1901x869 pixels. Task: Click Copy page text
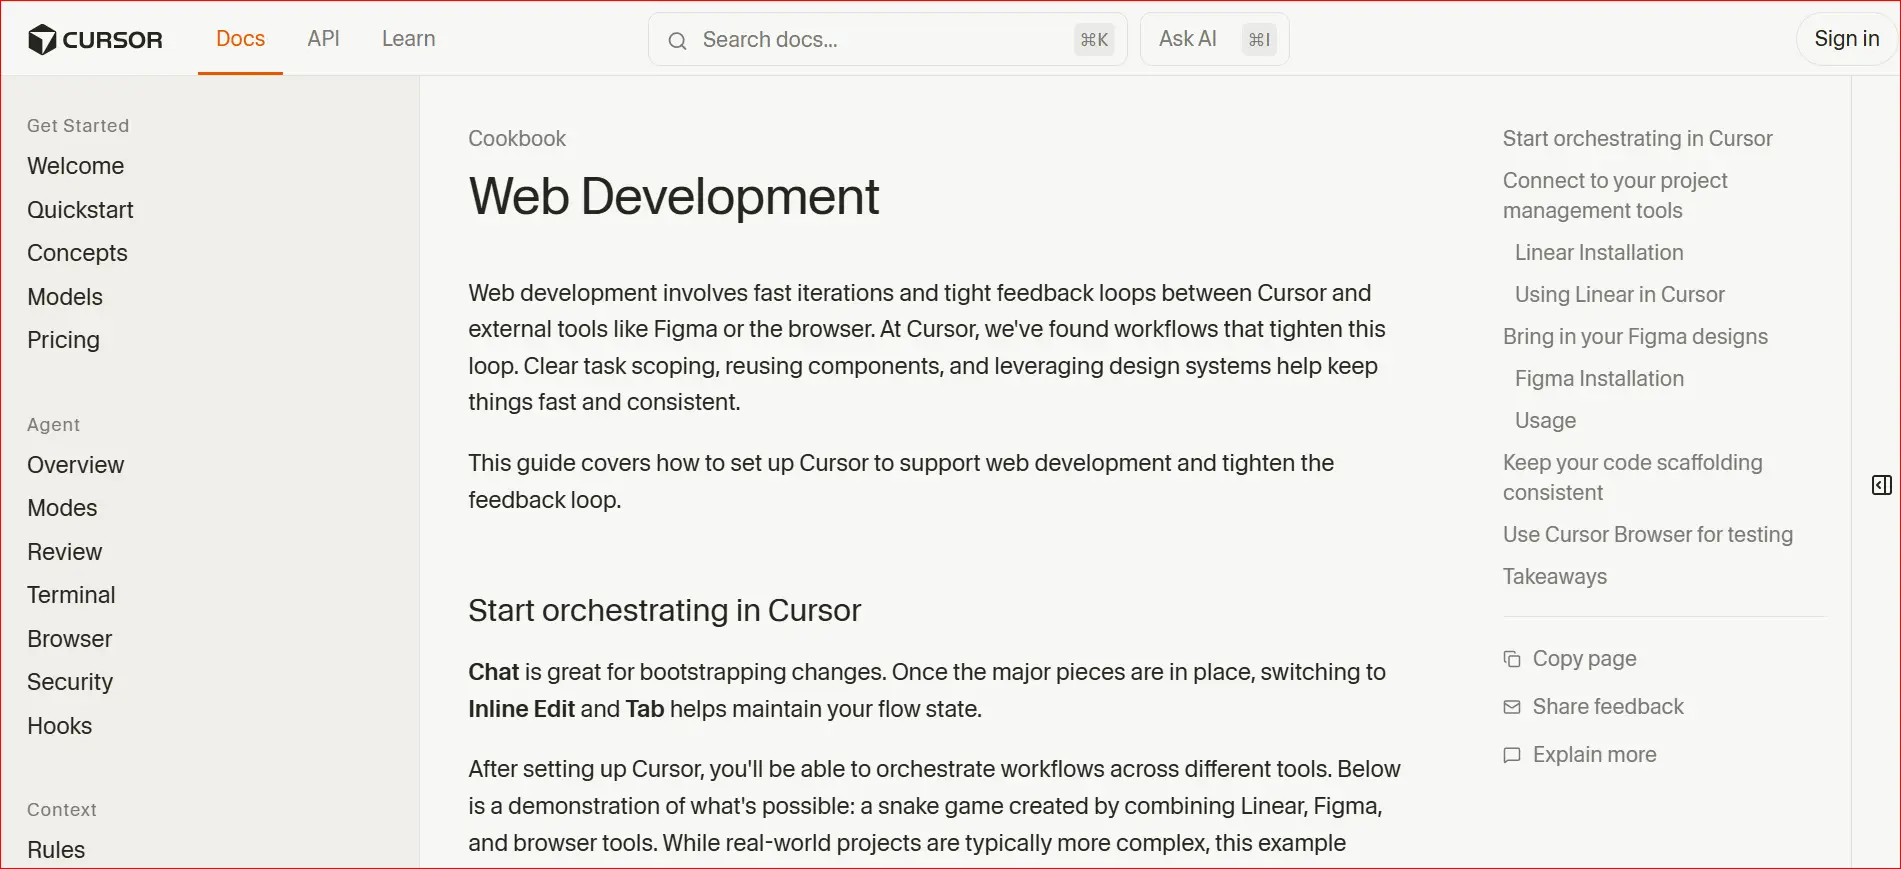(1584, 659)
